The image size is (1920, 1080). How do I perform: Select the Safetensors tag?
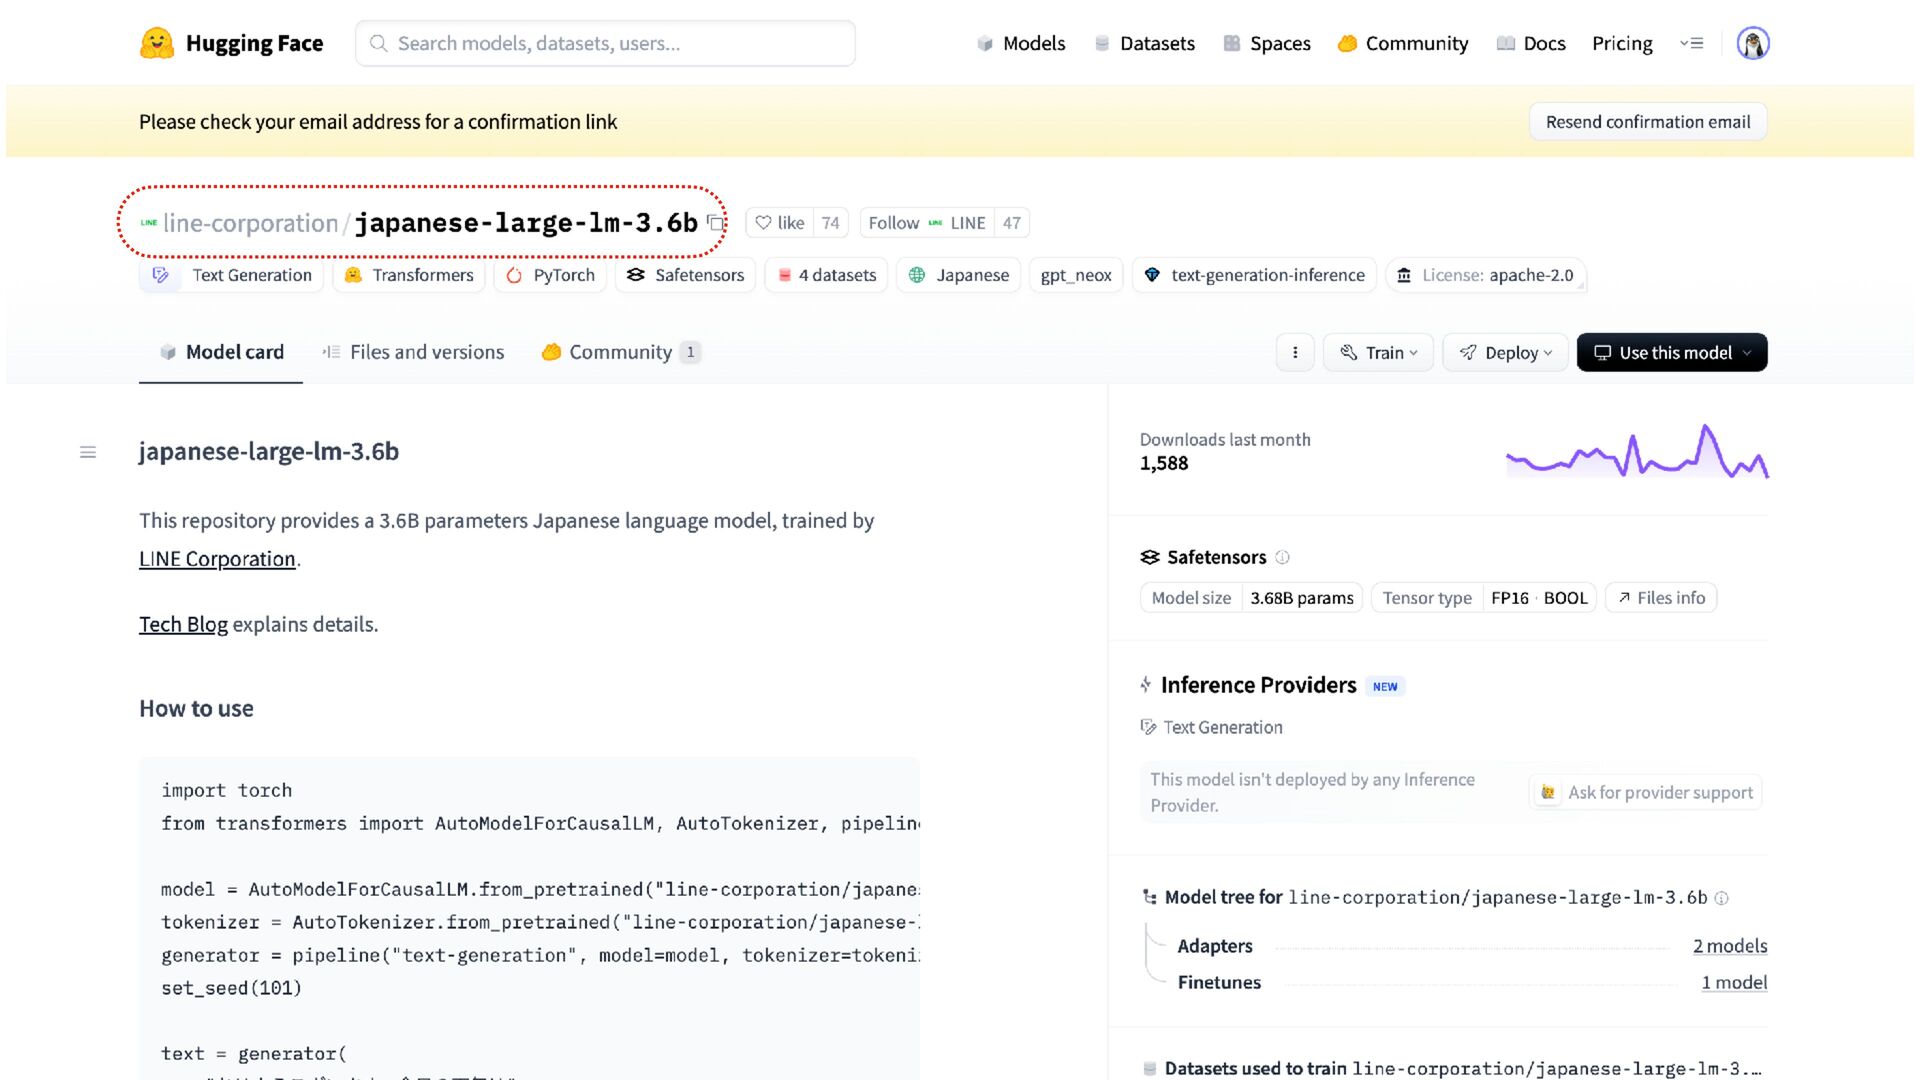(686, 275)
